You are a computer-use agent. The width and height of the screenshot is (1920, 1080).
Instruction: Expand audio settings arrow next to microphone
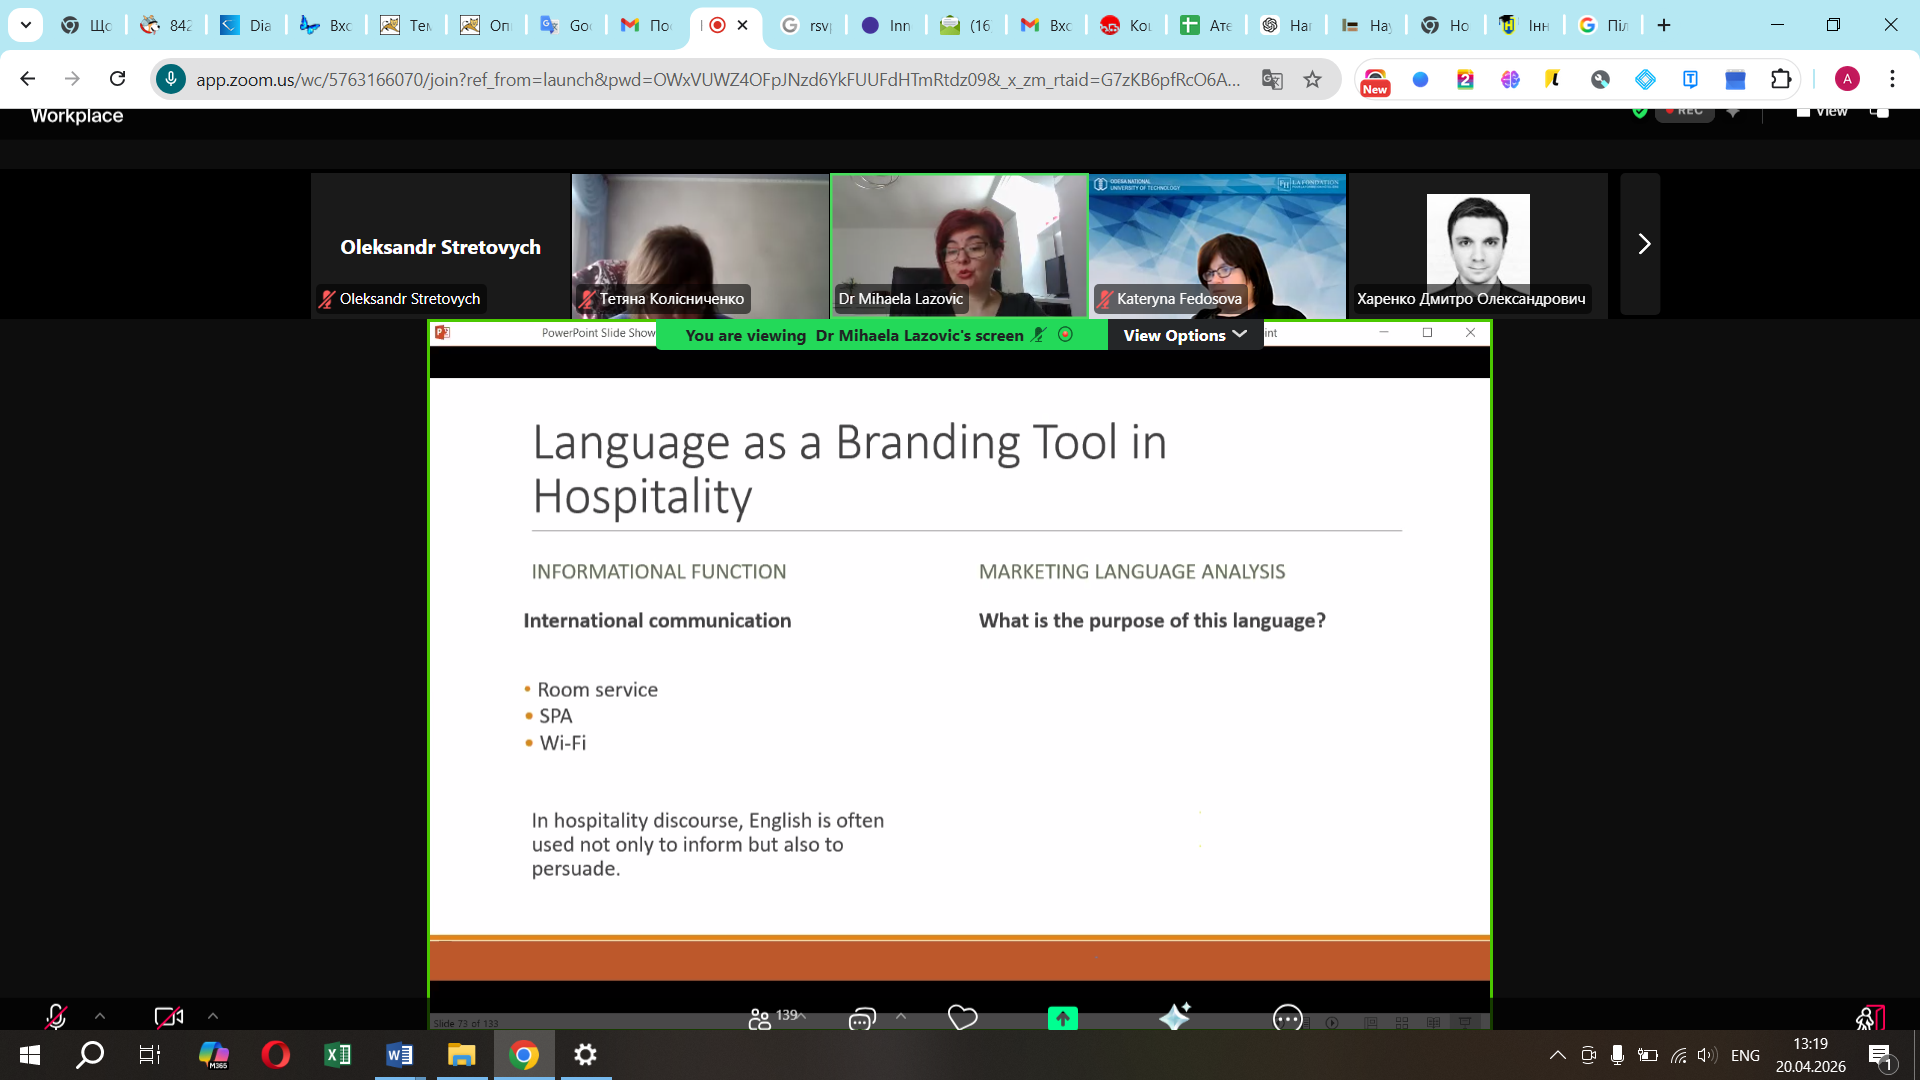100,1016
